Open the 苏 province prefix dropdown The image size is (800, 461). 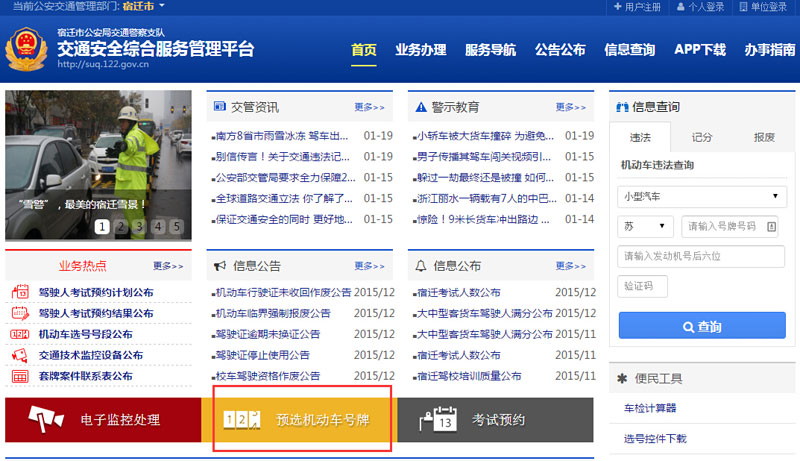pyautogui.click(x=645, y=226)
